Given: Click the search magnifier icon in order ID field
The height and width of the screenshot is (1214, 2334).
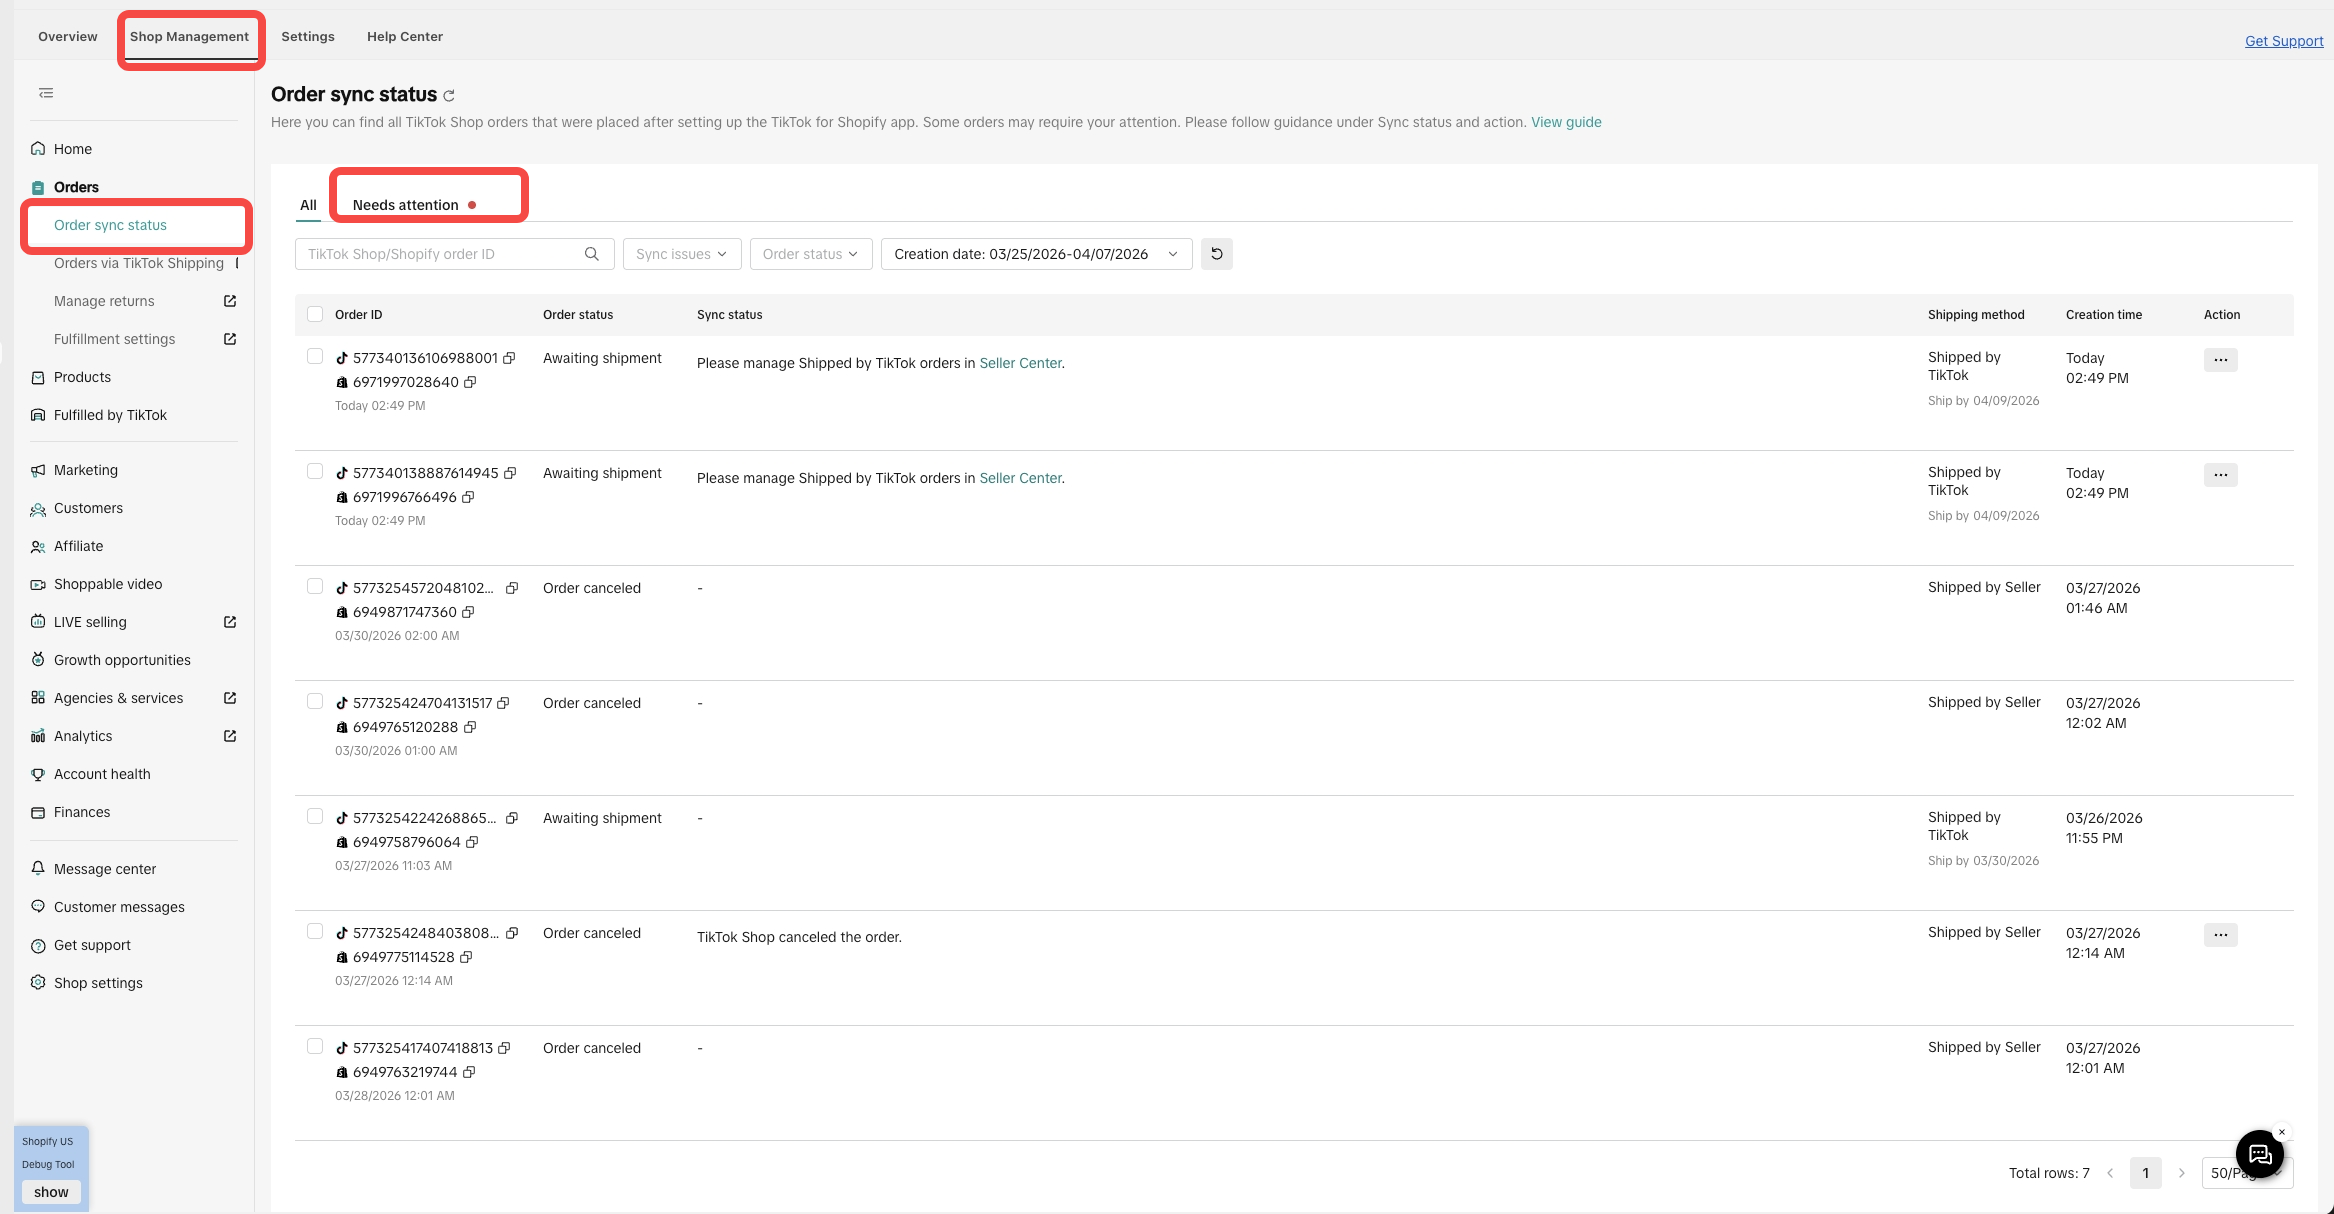Looking at the screenshot, I should pyautogui.click(x=592, y=254).
